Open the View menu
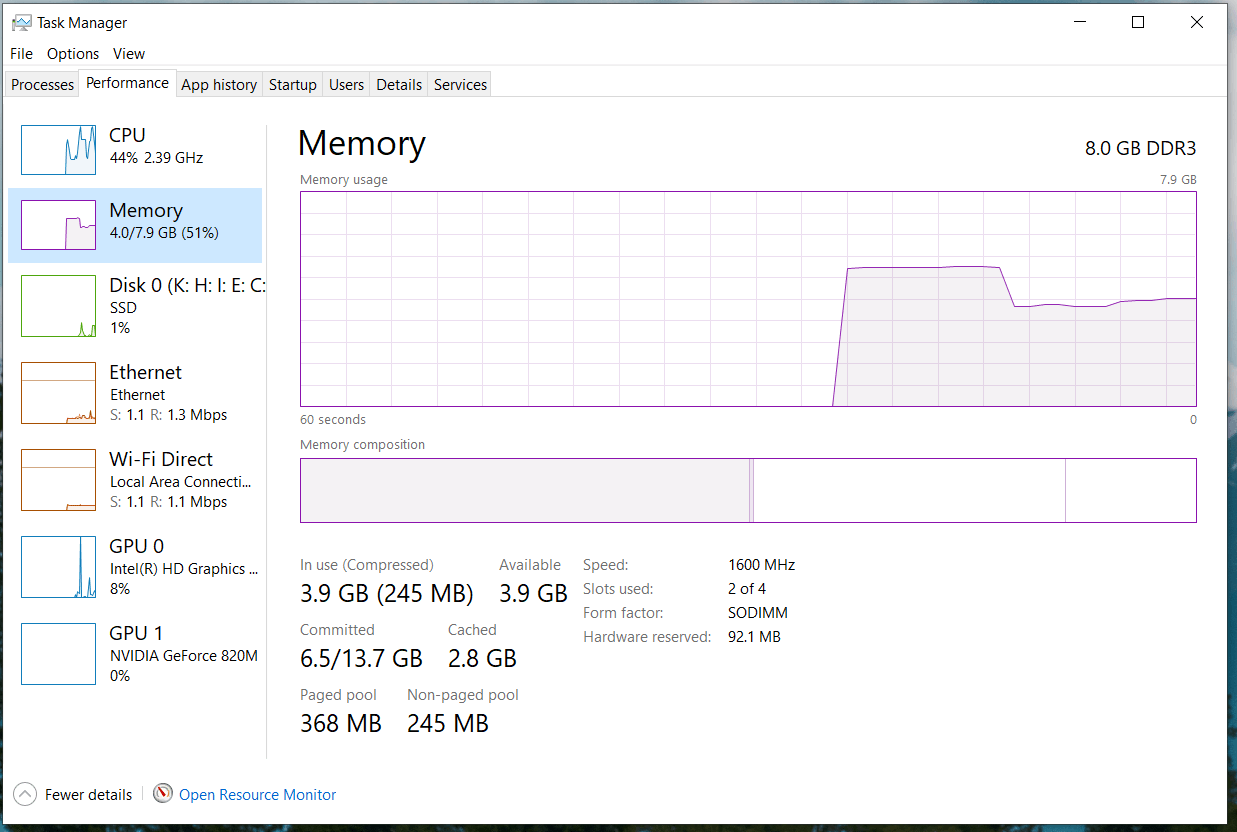This screenshot has width=1237, height=832. click(x=129, y=54)
